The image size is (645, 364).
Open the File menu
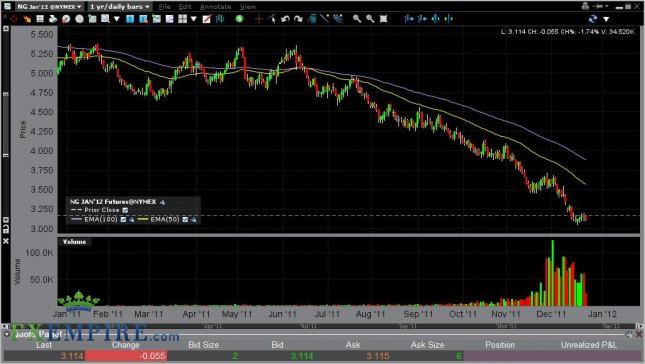click(165, 7)
